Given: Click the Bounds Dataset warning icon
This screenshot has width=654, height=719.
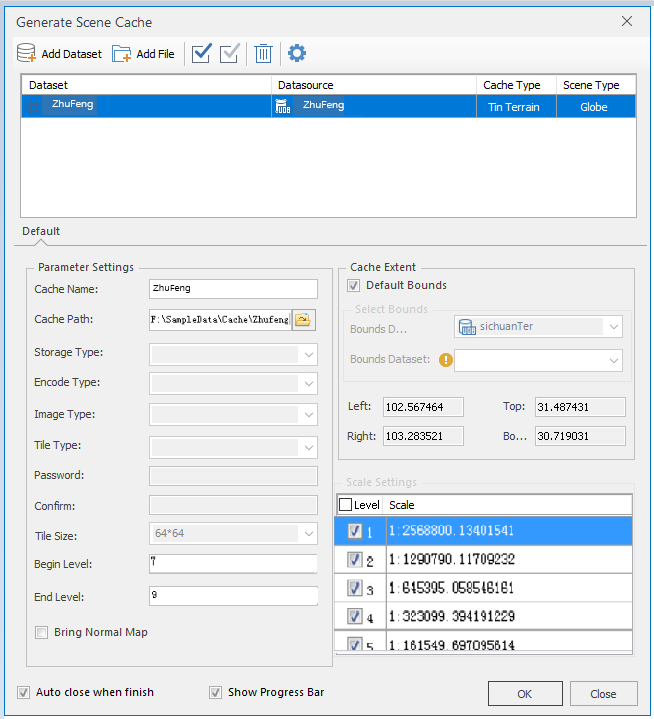Looking at the screenshot, I should pyautogui.click(x=445, y=360).
